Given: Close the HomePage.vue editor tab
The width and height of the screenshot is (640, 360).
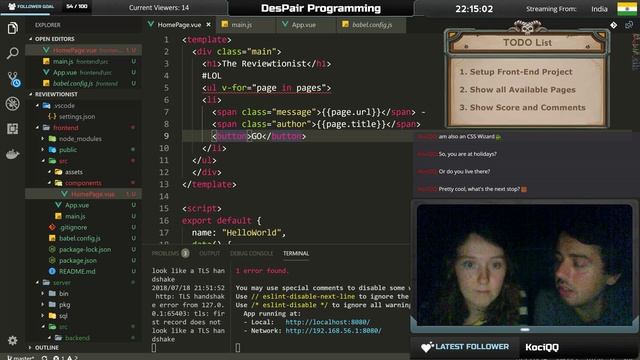Looking at the screenshot, I should (209, 25).
